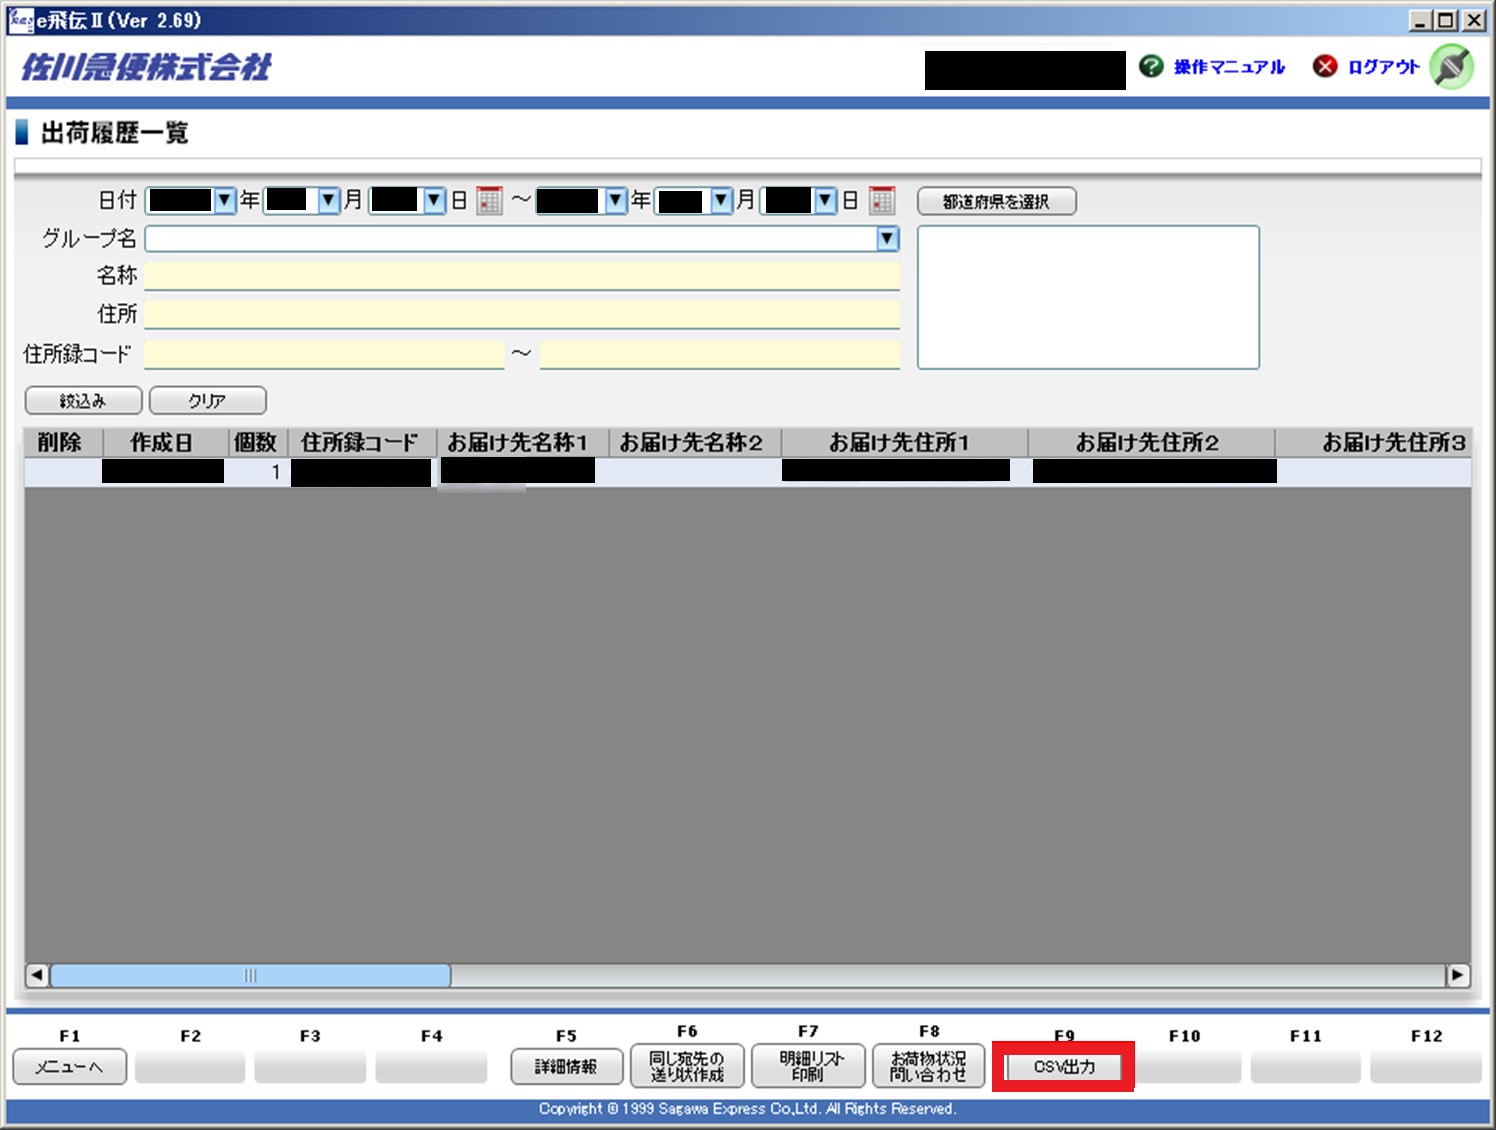Close the e飛伝II window
Image resolution: width=1496 pixels, height=1130 pixels.
(x=1475, y=20)
